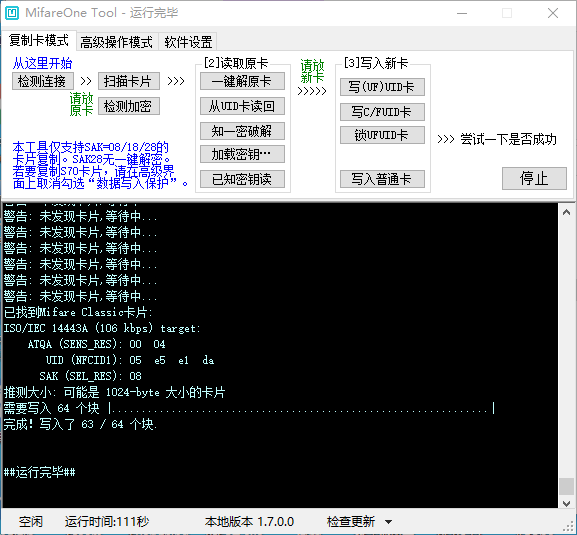
Task: Switch to the 高级操作模式 tab
Action: point(116,42)
